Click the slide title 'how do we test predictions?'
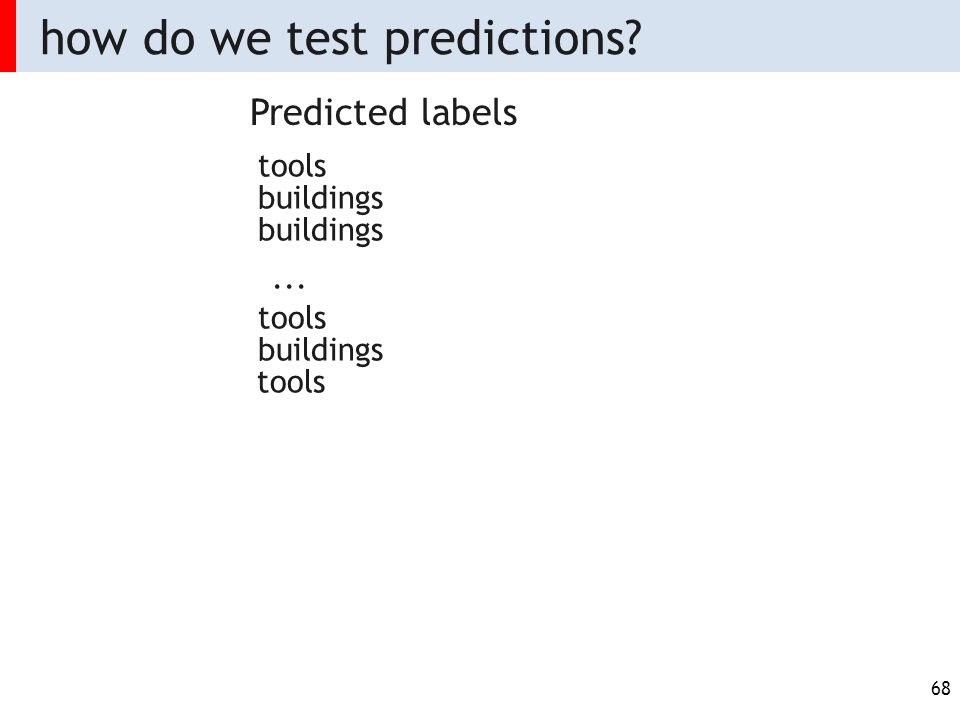The height and width of the screenshot is (720, 960). [340, 39]
